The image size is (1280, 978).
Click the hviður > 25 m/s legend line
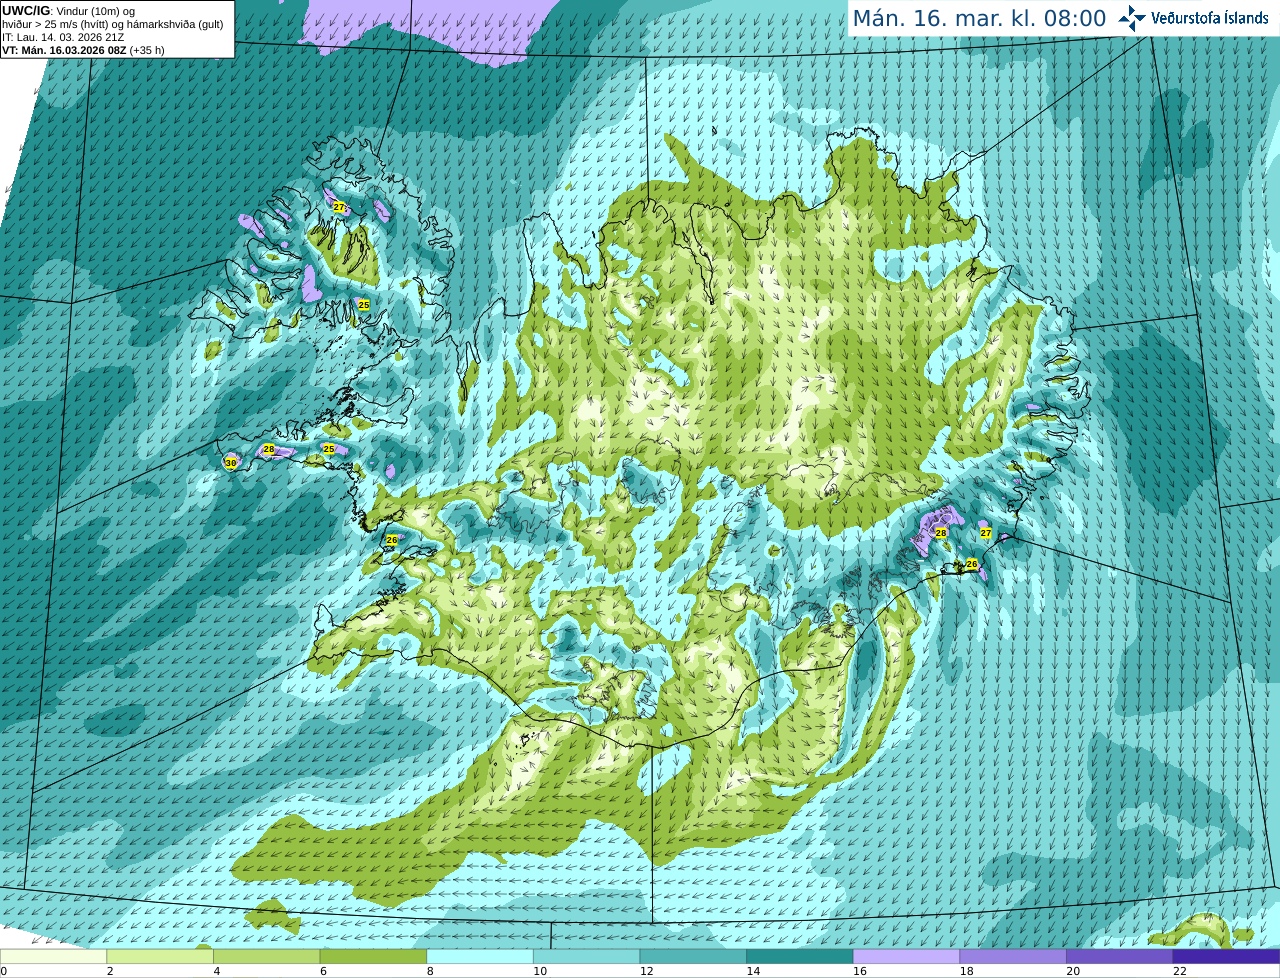113,24
